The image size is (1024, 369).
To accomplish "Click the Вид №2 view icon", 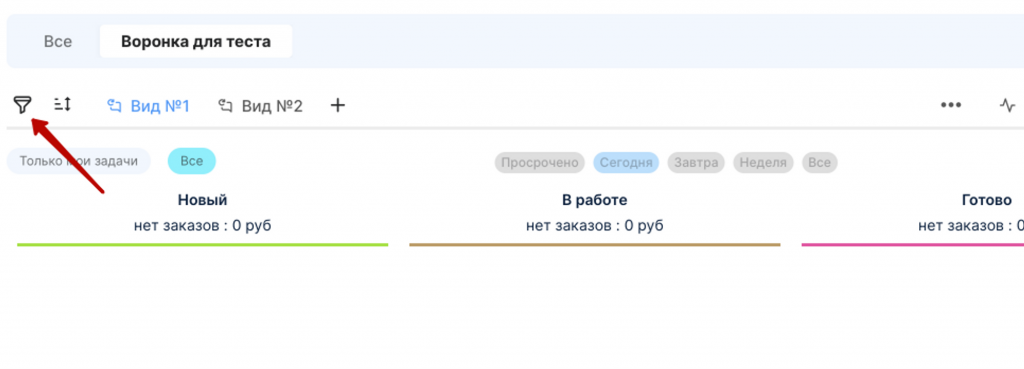I will tap(226, 106).
